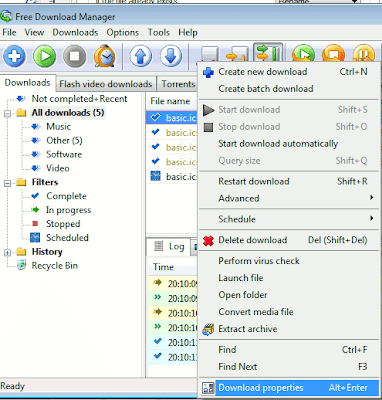Choose Open folder

coord(289,295)
